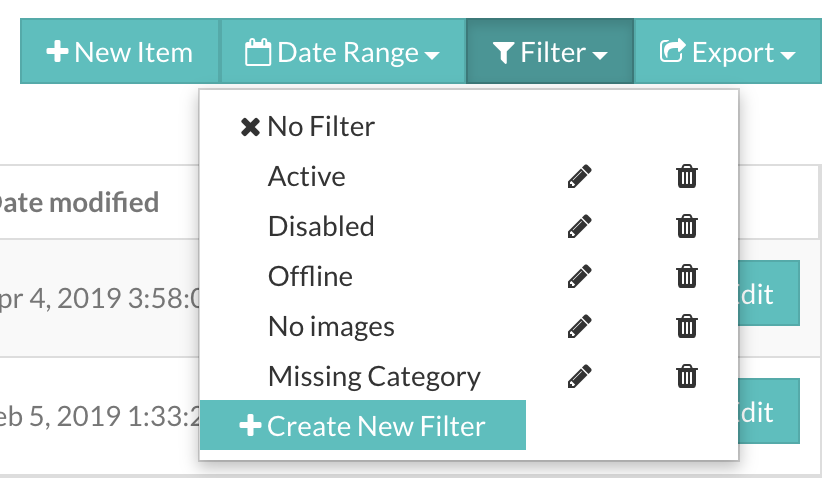Click the New Item button
This screenshot has width=830, height=478.
[x=120, y=51]
